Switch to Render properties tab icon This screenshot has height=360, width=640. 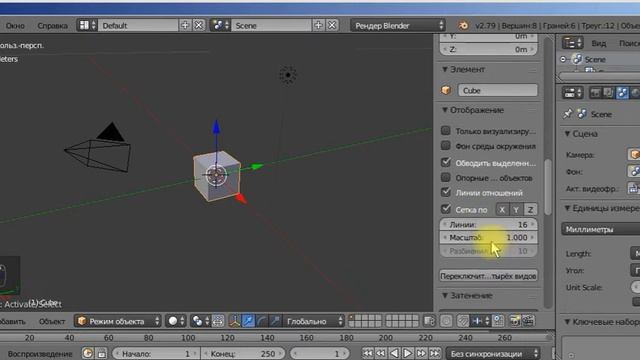595,93
